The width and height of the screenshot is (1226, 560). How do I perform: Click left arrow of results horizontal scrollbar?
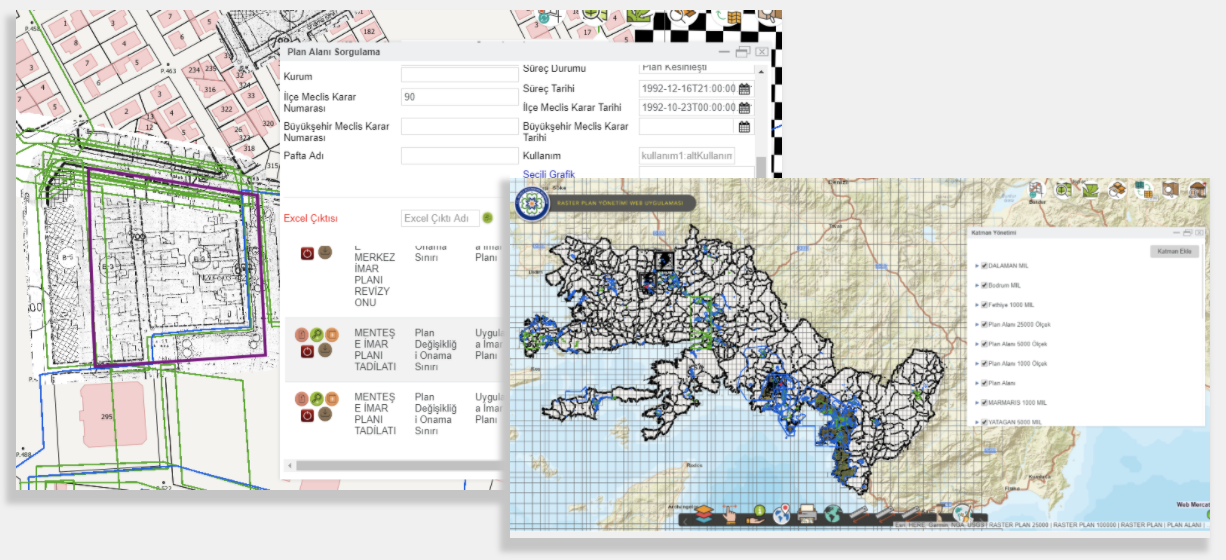click(x=290, y=466)
